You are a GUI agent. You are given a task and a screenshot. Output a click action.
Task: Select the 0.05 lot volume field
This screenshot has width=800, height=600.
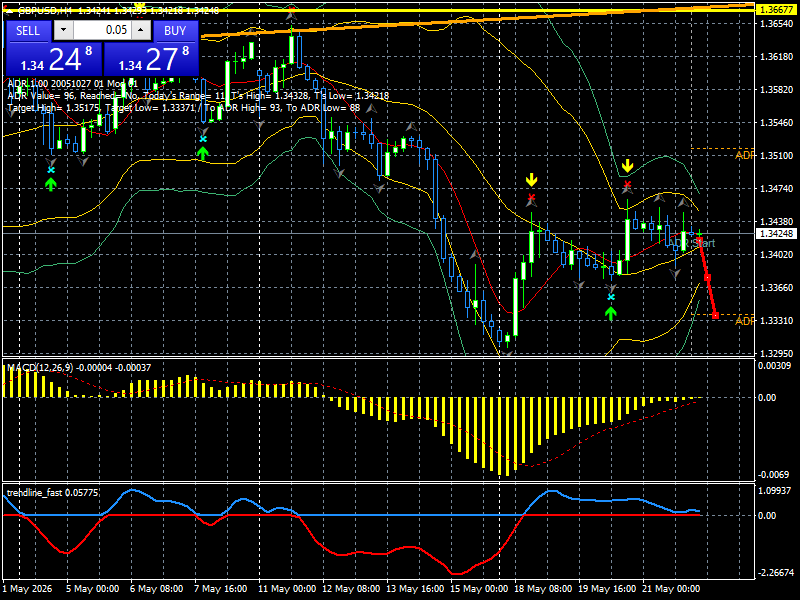coord(102,30)
